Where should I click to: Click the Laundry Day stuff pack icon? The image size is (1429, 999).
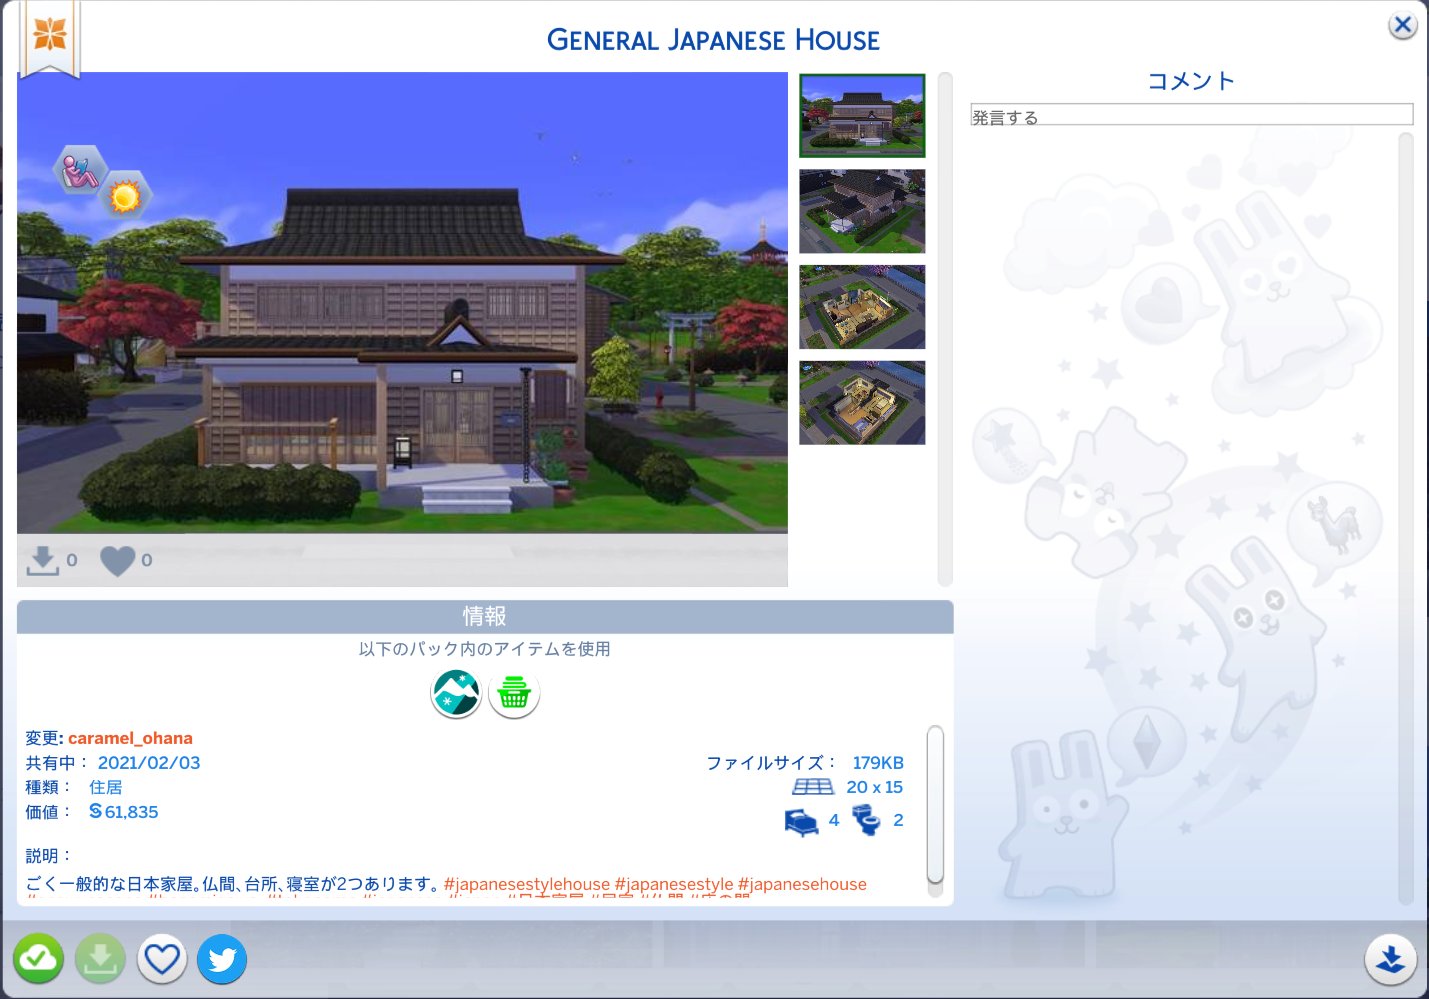[514, 694]
